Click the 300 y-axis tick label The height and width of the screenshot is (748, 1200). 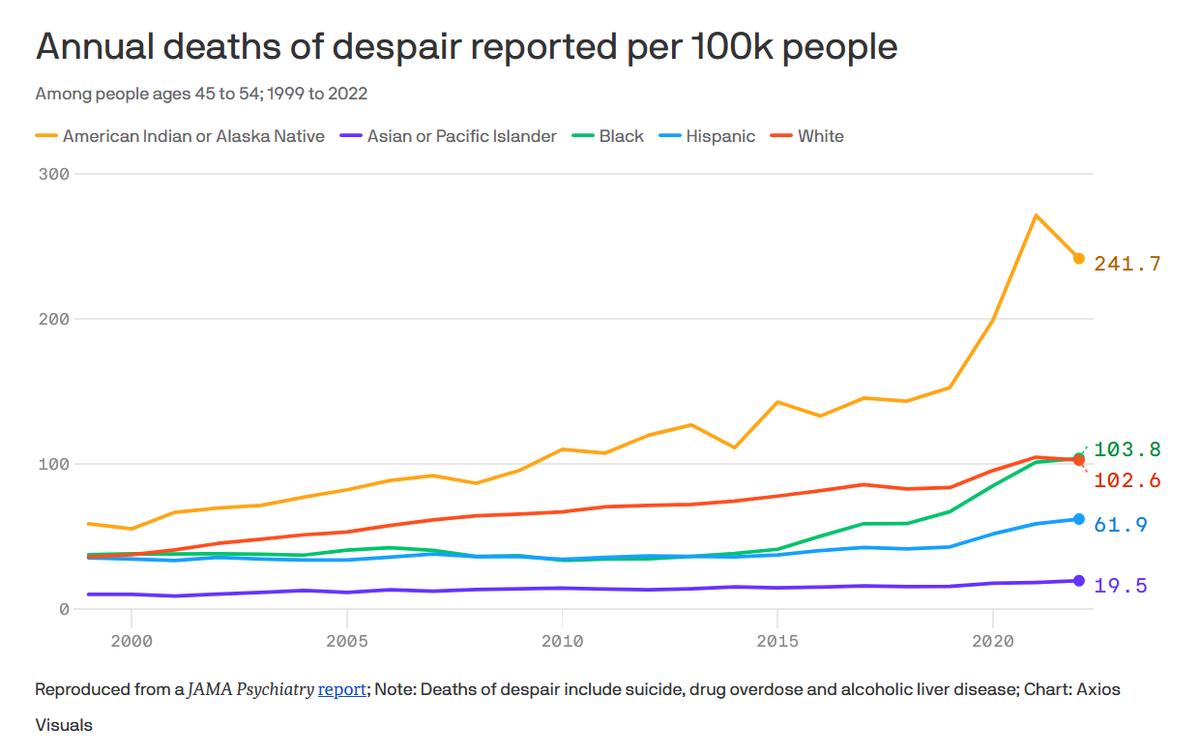[x=55, y=174]
